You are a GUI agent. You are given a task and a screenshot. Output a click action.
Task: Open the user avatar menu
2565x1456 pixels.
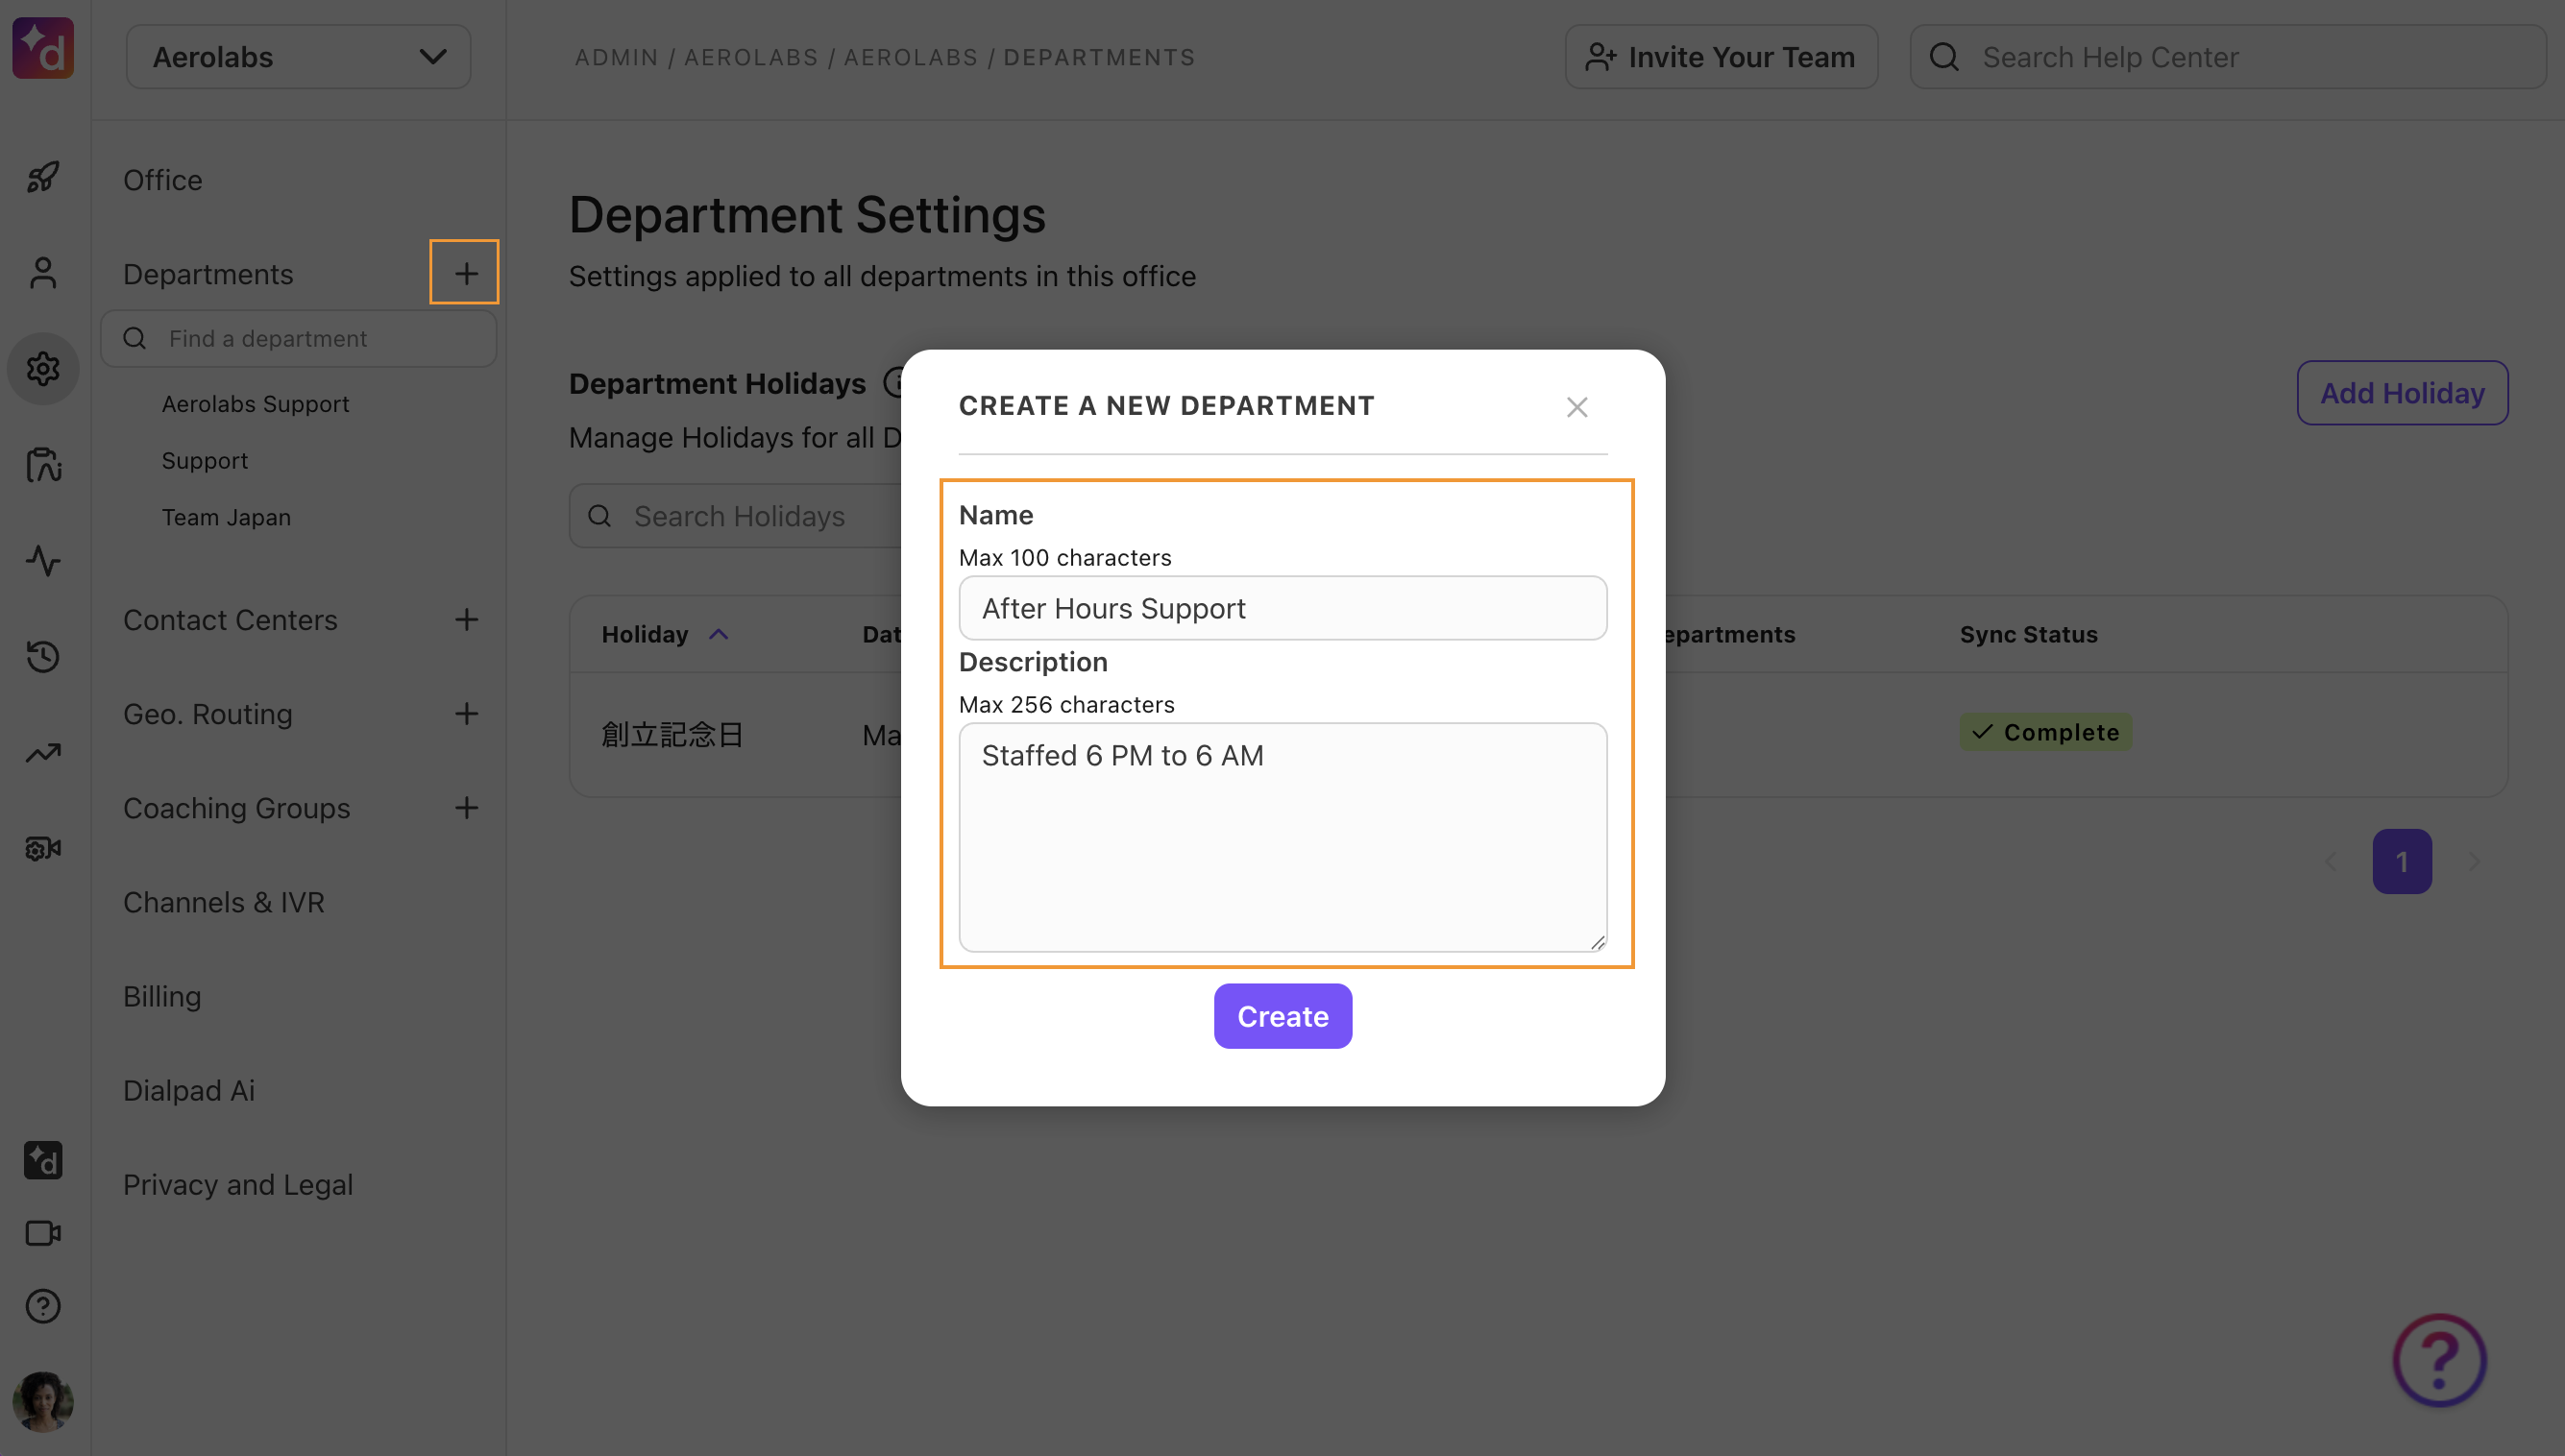point(43,1401)
